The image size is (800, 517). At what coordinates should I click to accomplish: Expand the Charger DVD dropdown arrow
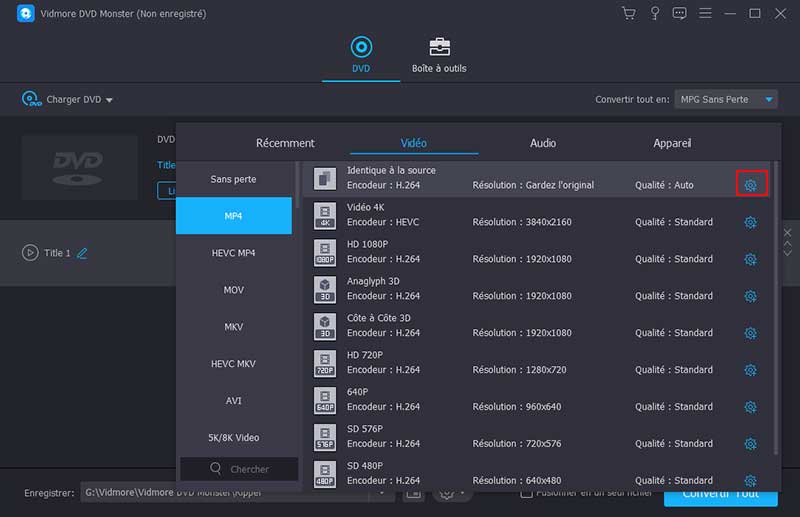coord(109,100)
